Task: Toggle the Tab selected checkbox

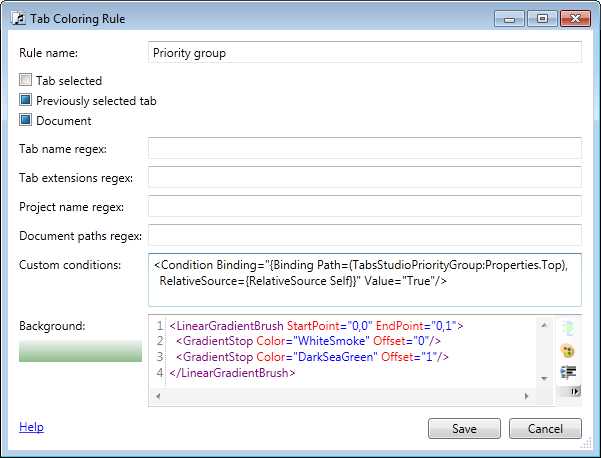Action: click(x=25, y=80)
